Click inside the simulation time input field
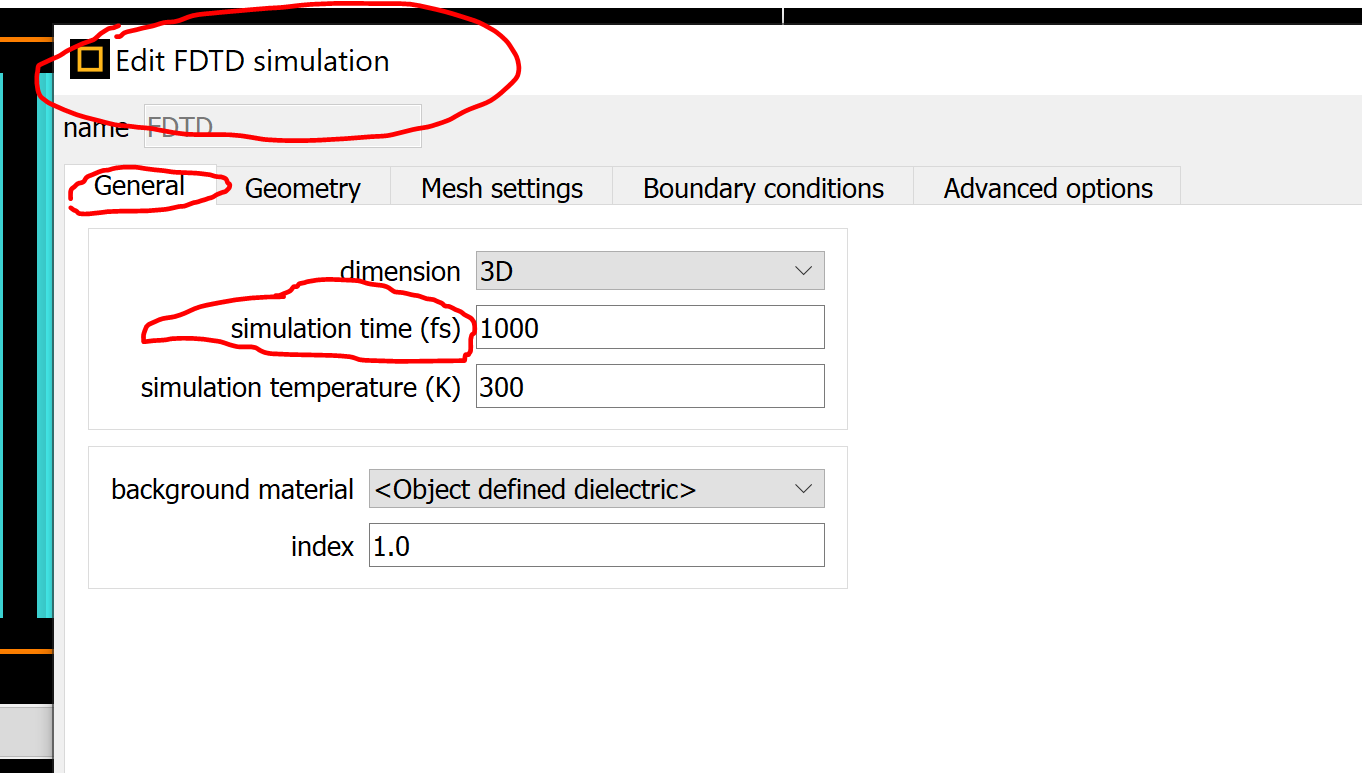 coord(650,328)
